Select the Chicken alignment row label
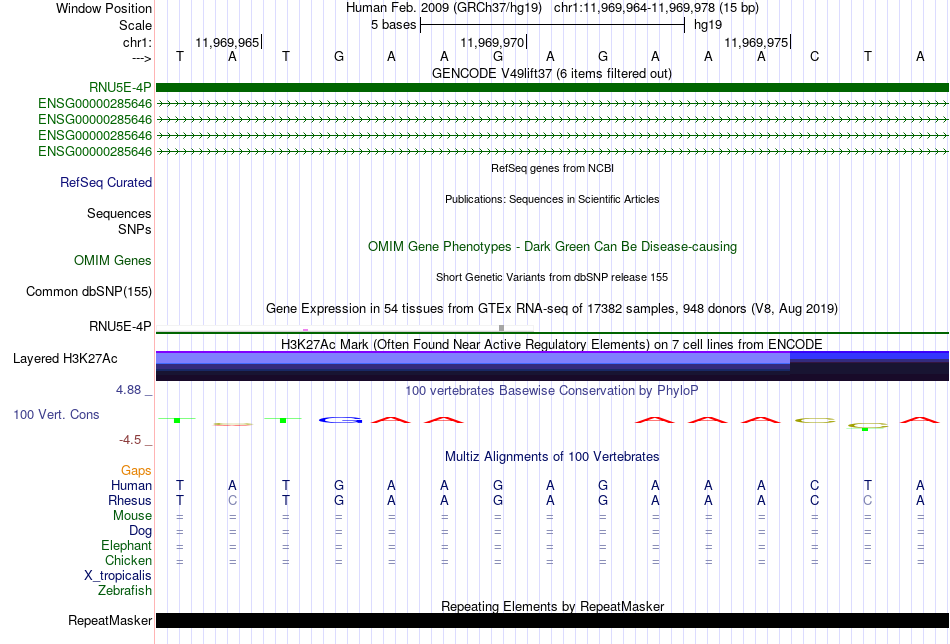Image resolution: width=950 pixels, height=644 pixels. tap(128, 560)
